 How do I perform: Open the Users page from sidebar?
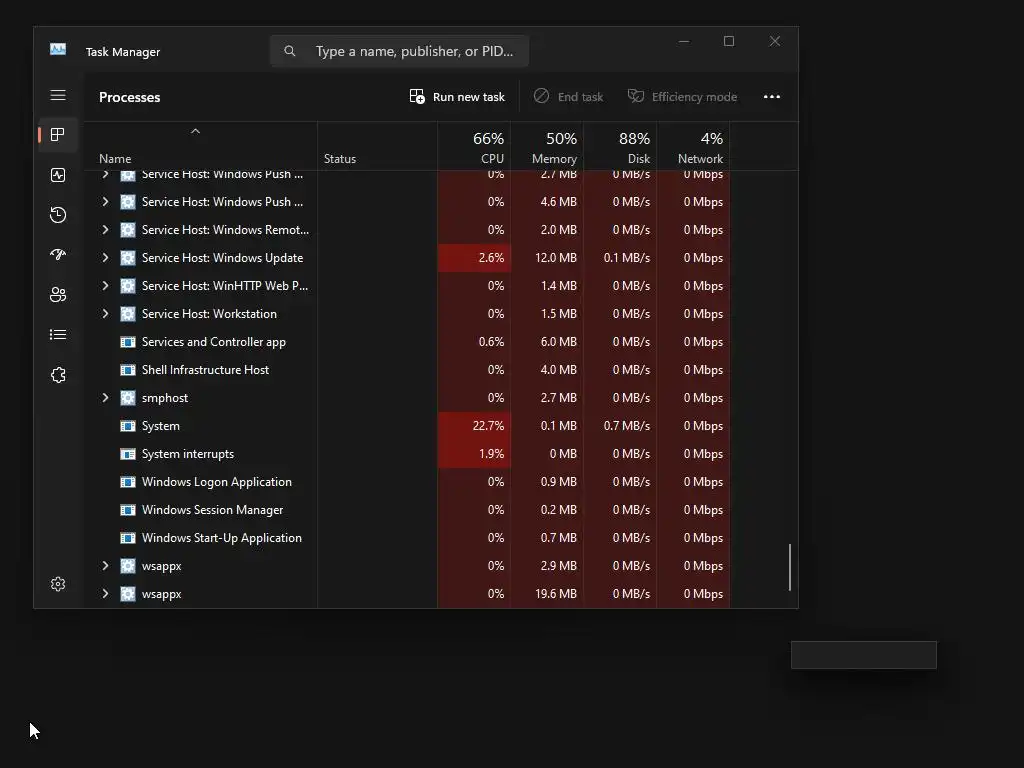(58, 295)
